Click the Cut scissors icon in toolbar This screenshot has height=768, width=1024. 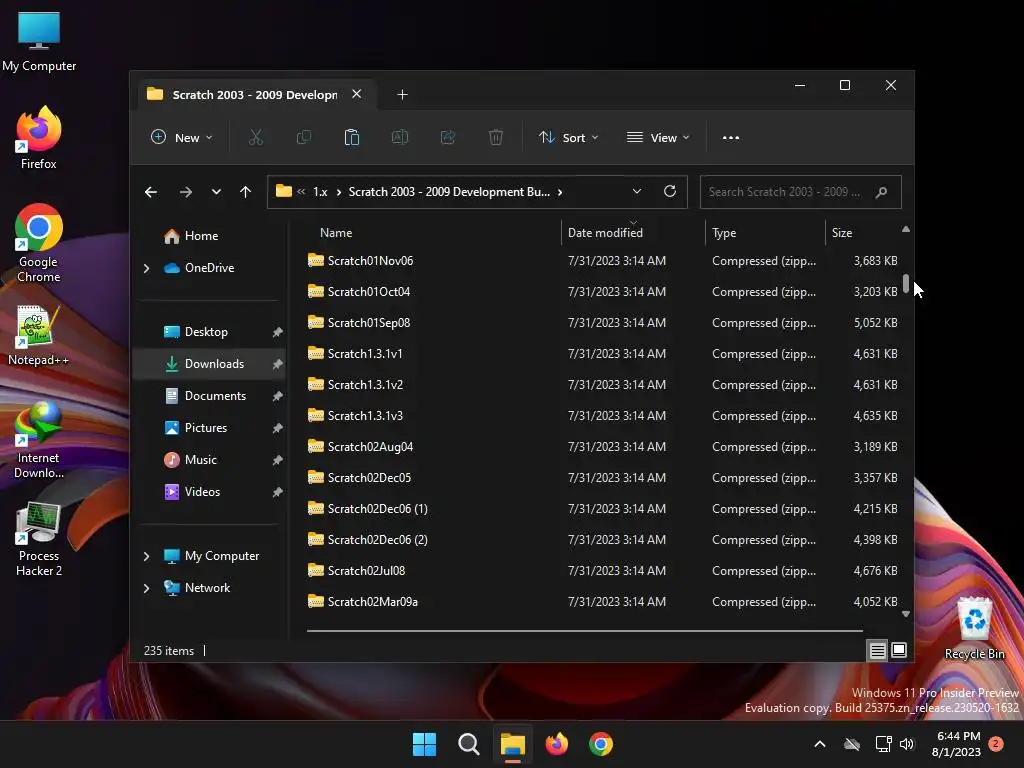click(x=255, y=137)
